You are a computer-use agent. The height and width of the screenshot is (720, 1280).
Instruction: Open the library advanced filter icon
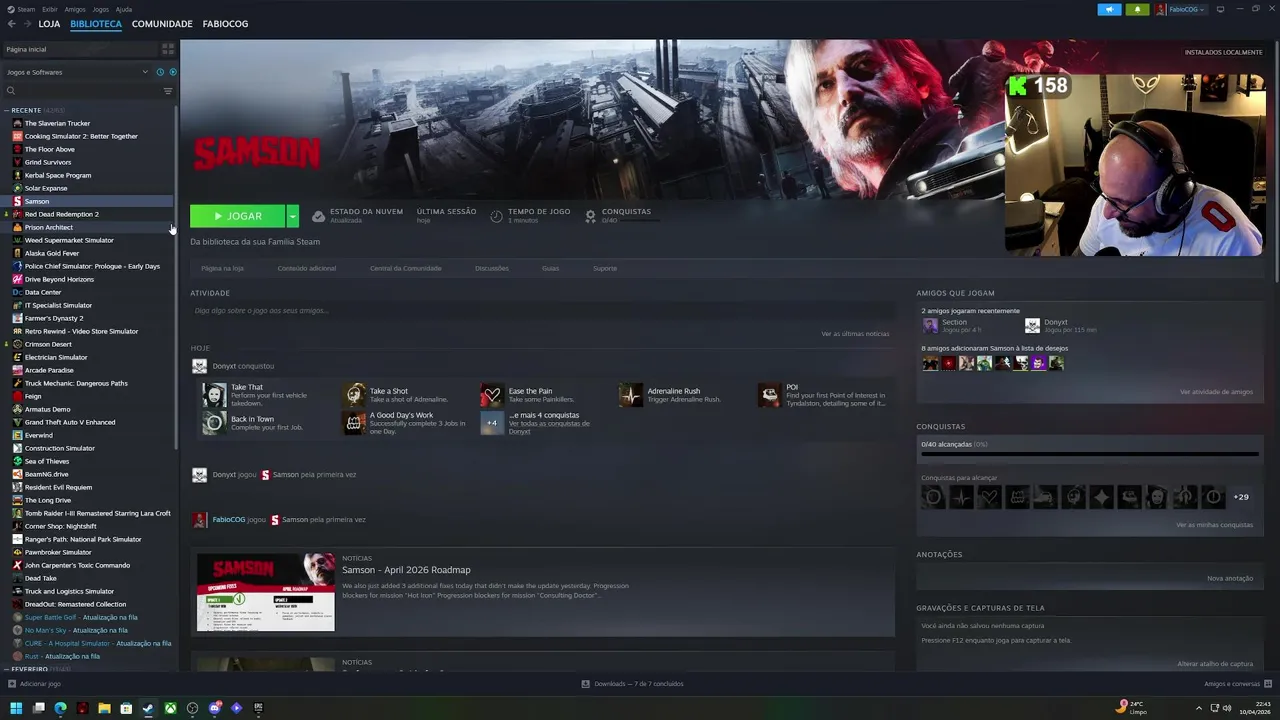tap(168, 91)
